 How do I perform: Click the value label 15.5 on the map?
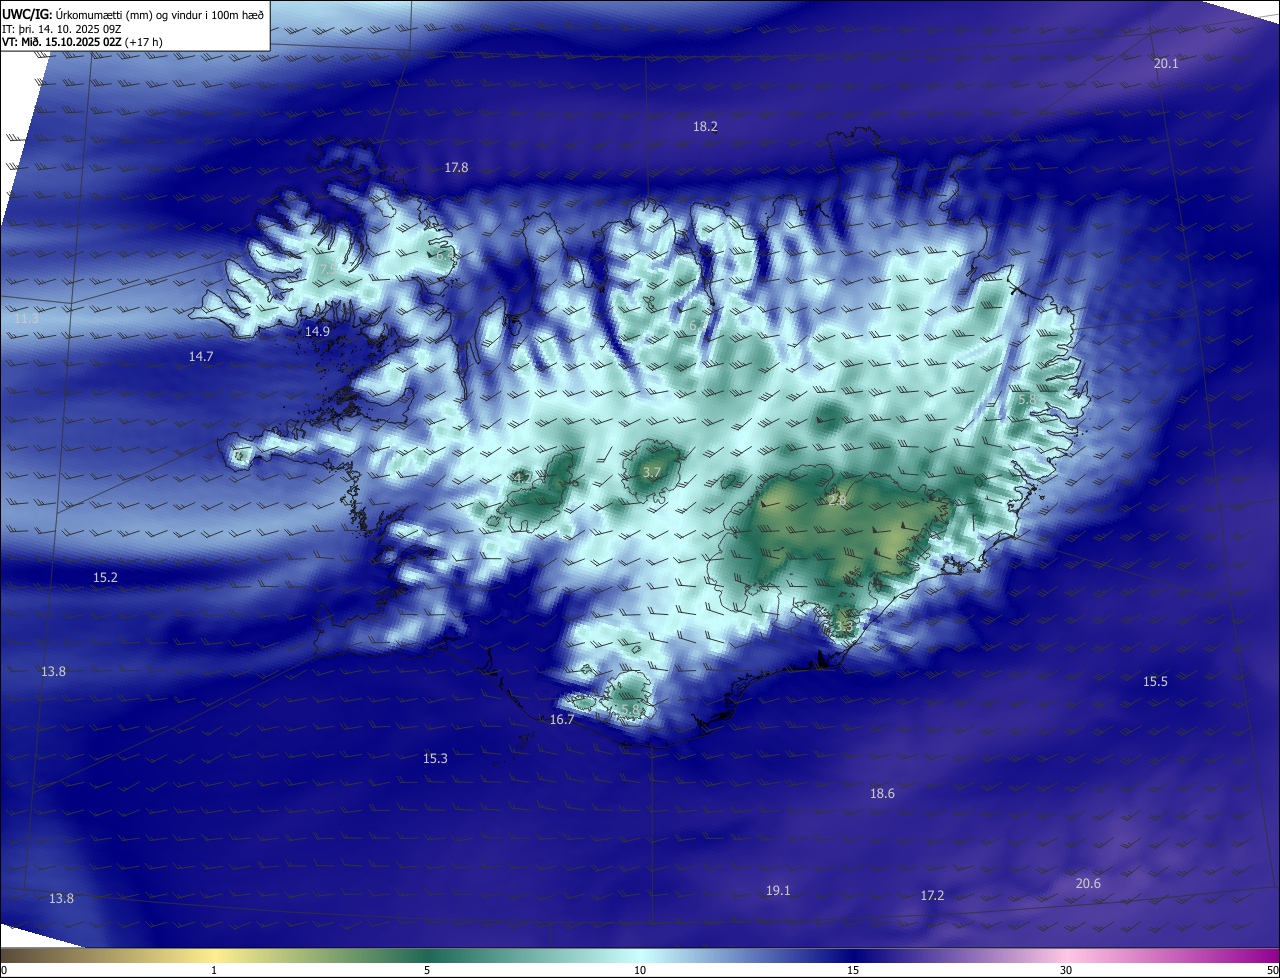[x=1155, y=682]
